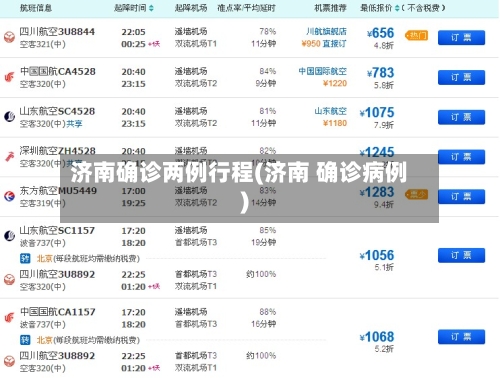The height and width of the screenshot is (378, 500).
Task: Click the 北京 transfer link under CA1157
Action: (44, 340)
